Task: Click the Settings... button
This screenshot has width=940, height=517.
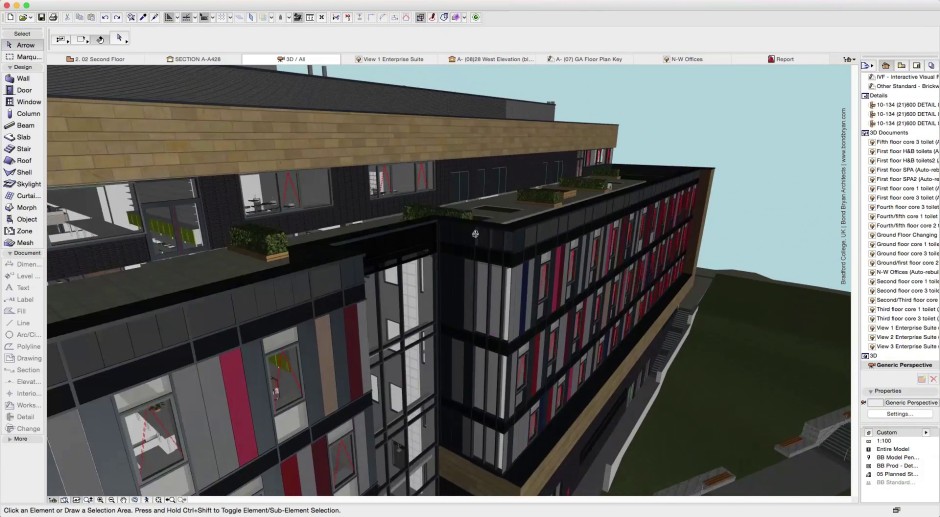Action: 900,414
